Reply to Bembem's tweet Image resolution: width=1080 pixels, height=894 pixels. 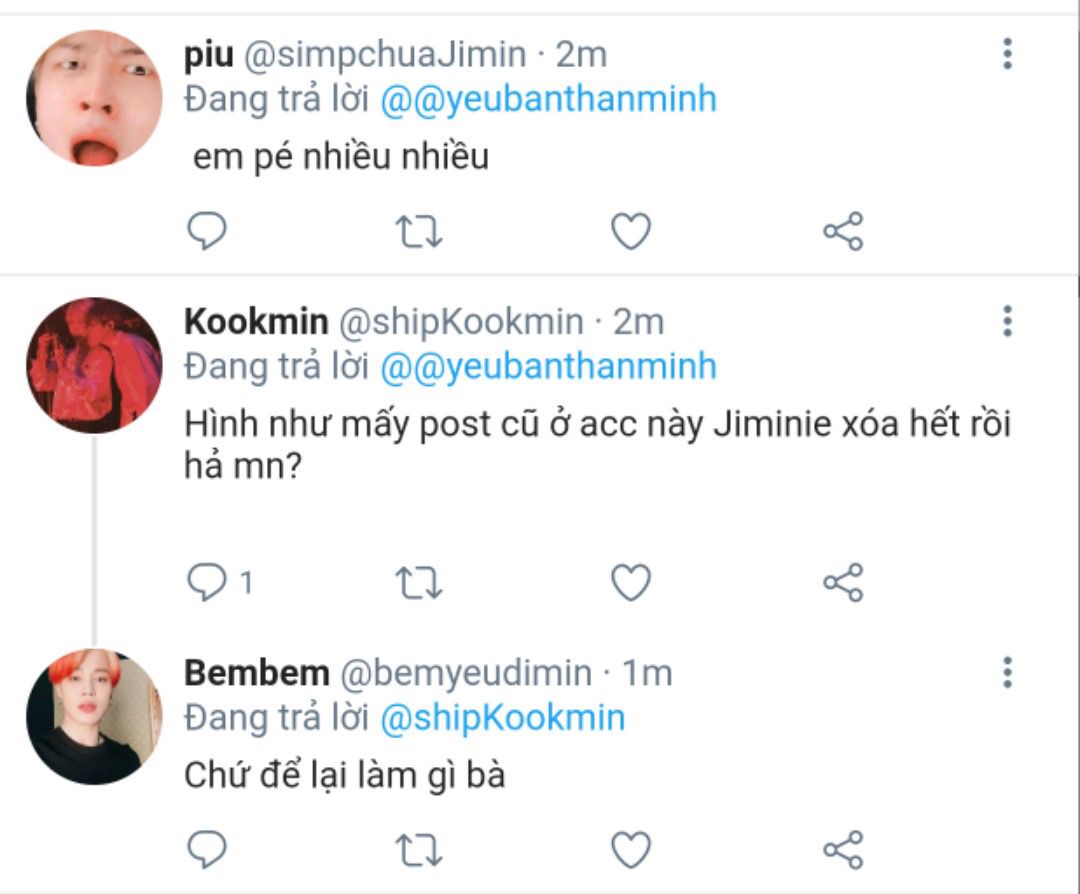207,850
